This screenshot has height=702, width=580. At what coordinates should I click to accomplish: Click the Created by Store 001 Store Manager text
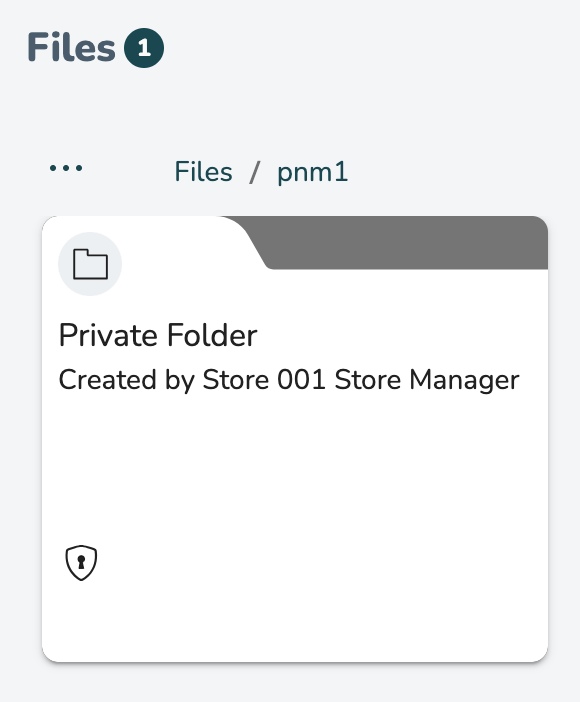(289, 380)
